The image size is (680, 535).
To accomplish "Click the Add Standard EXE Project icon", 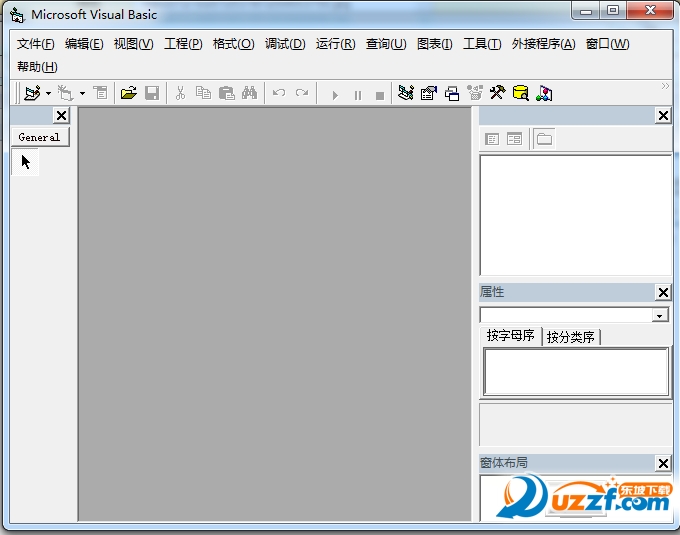I will 31,93.
